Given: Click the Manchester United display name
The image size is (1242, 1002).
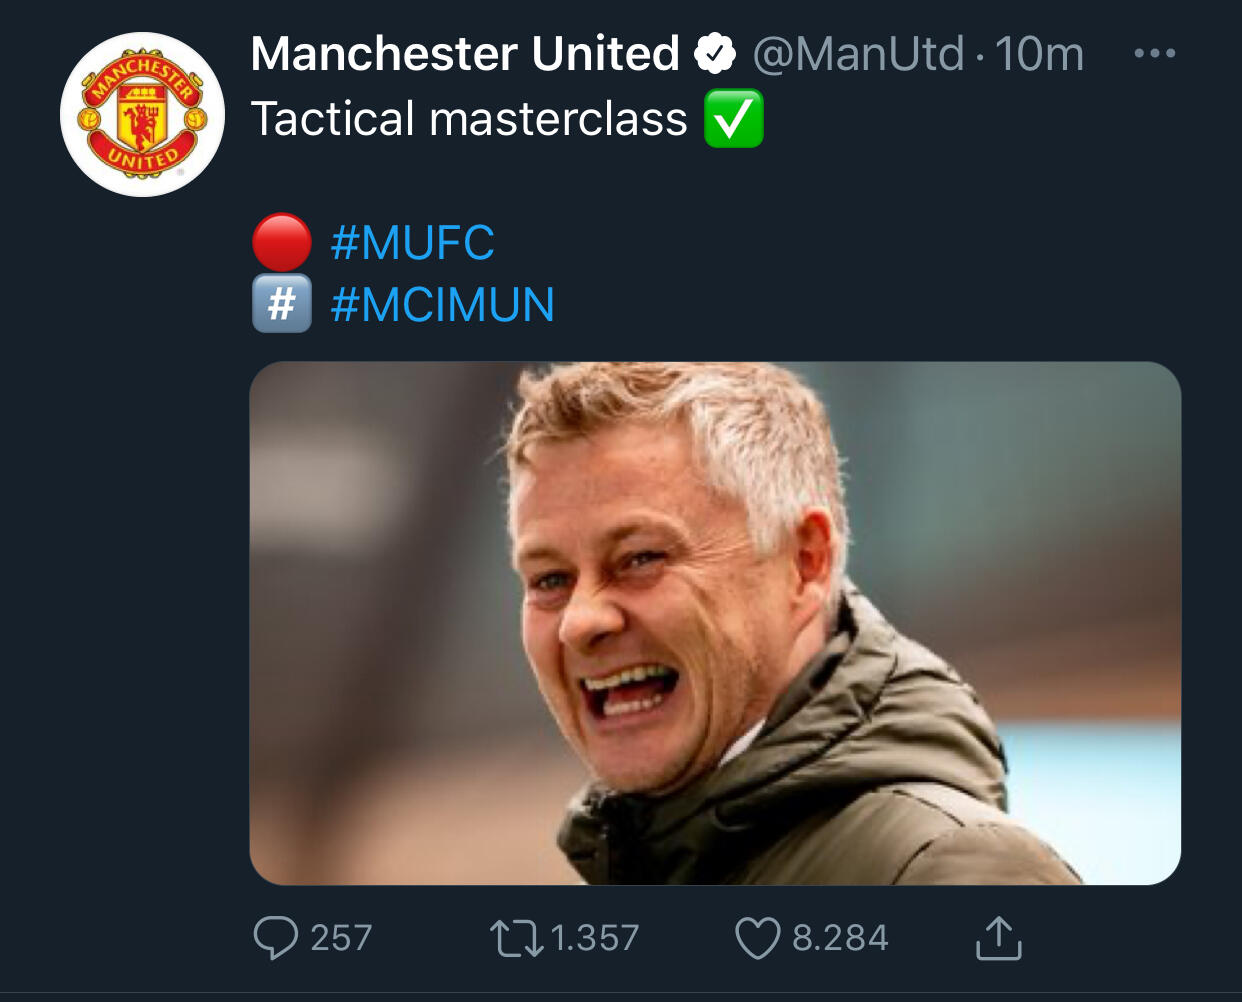Looking at the screenshot, I should click(465, 54).
